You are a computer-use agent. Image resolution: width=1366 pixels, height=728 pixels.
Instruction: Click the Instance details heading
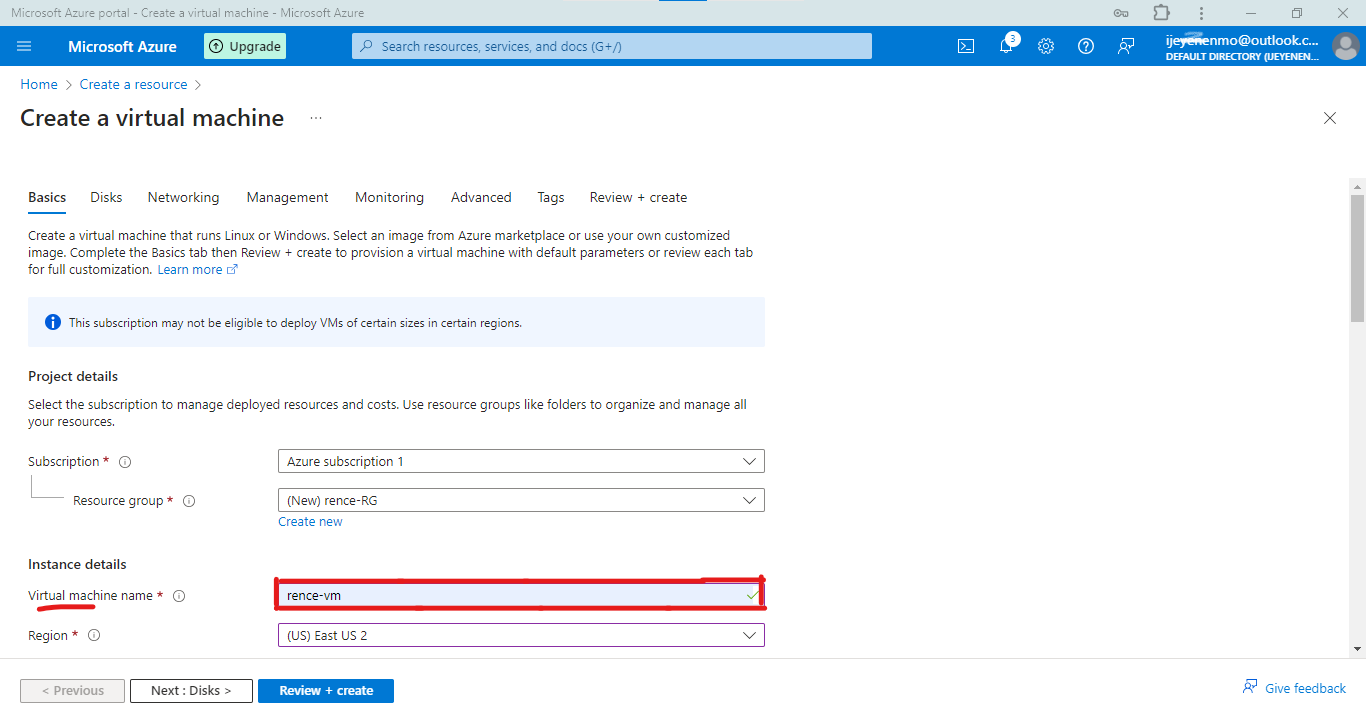coord(77,565)
